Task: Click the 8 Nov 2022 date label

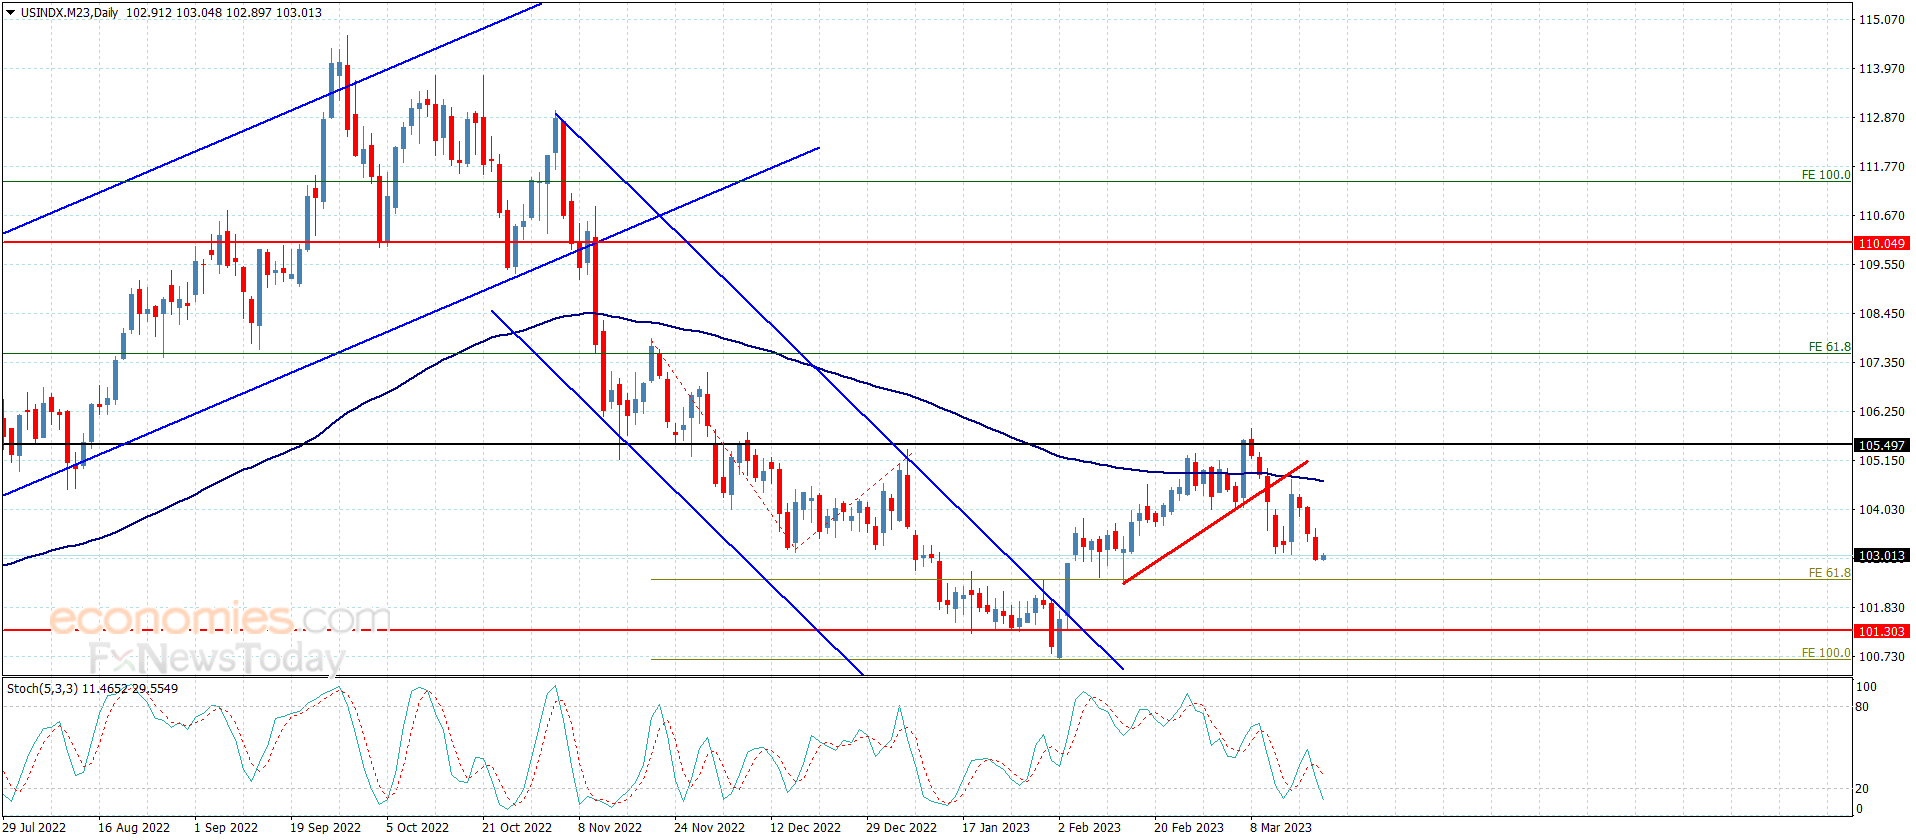Action: click(x=610, y=827)
